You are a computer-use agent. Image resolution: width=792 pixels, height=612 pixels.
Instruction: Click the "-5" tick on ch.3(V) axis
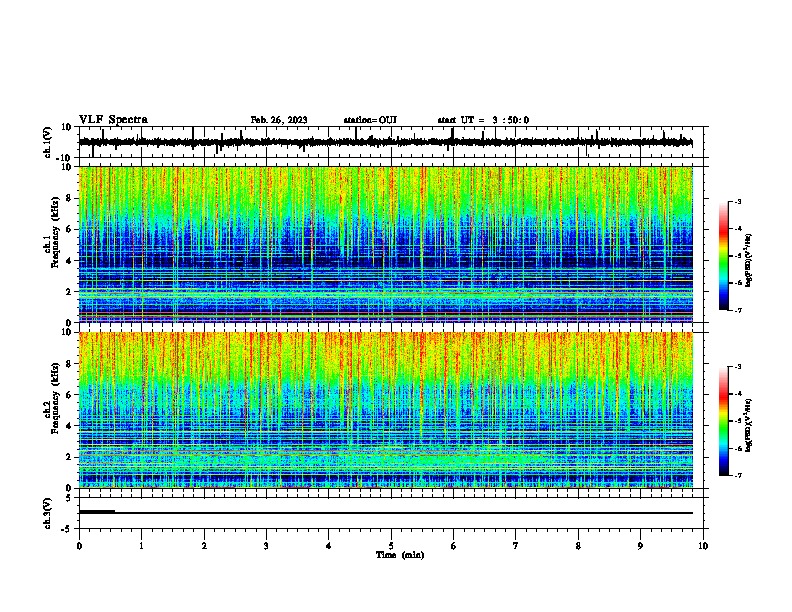click(67, 529)
